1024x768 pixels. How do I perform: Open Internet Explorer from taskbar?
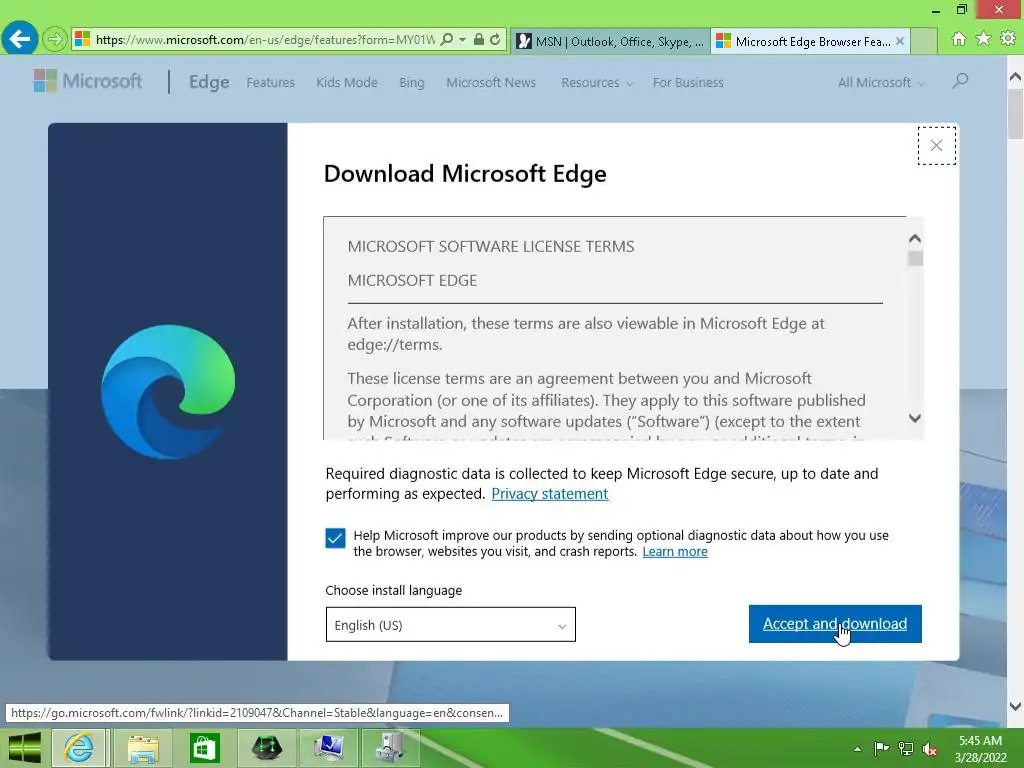pyautogui.click(x=78, y=748)
